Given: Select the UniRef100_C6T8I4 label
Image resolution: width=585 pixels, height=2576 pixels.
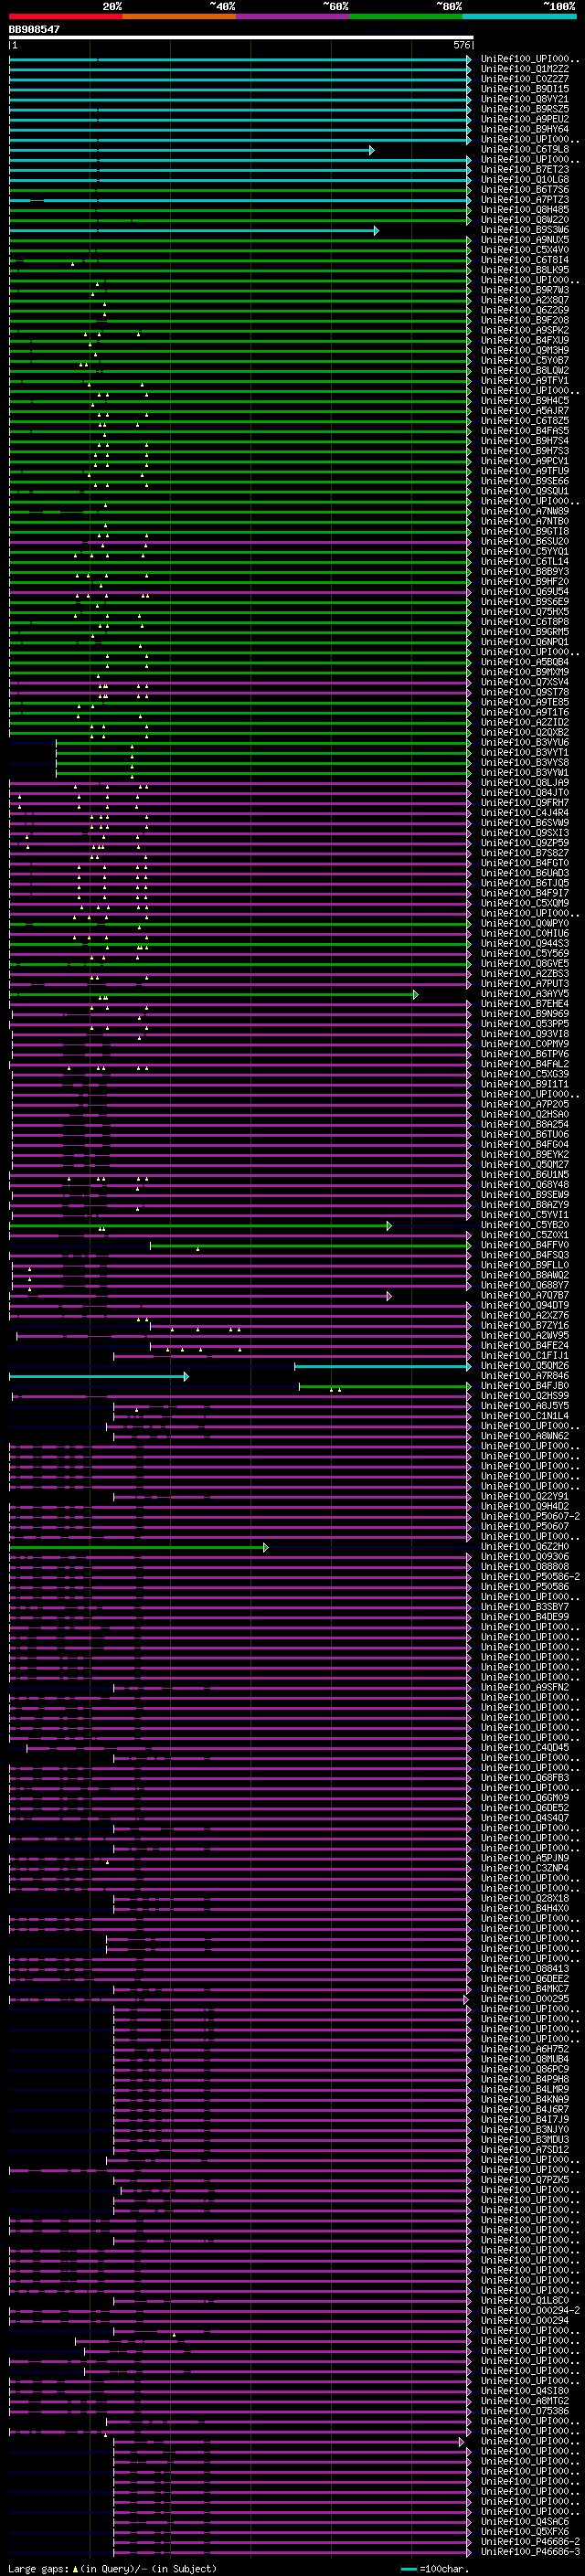Looking at the screenshot, I should pos(525,260).
